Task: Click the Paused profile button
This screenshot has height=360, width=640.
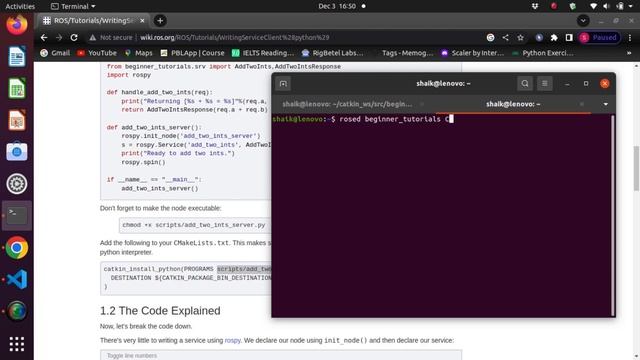Action: pos(599,38)
